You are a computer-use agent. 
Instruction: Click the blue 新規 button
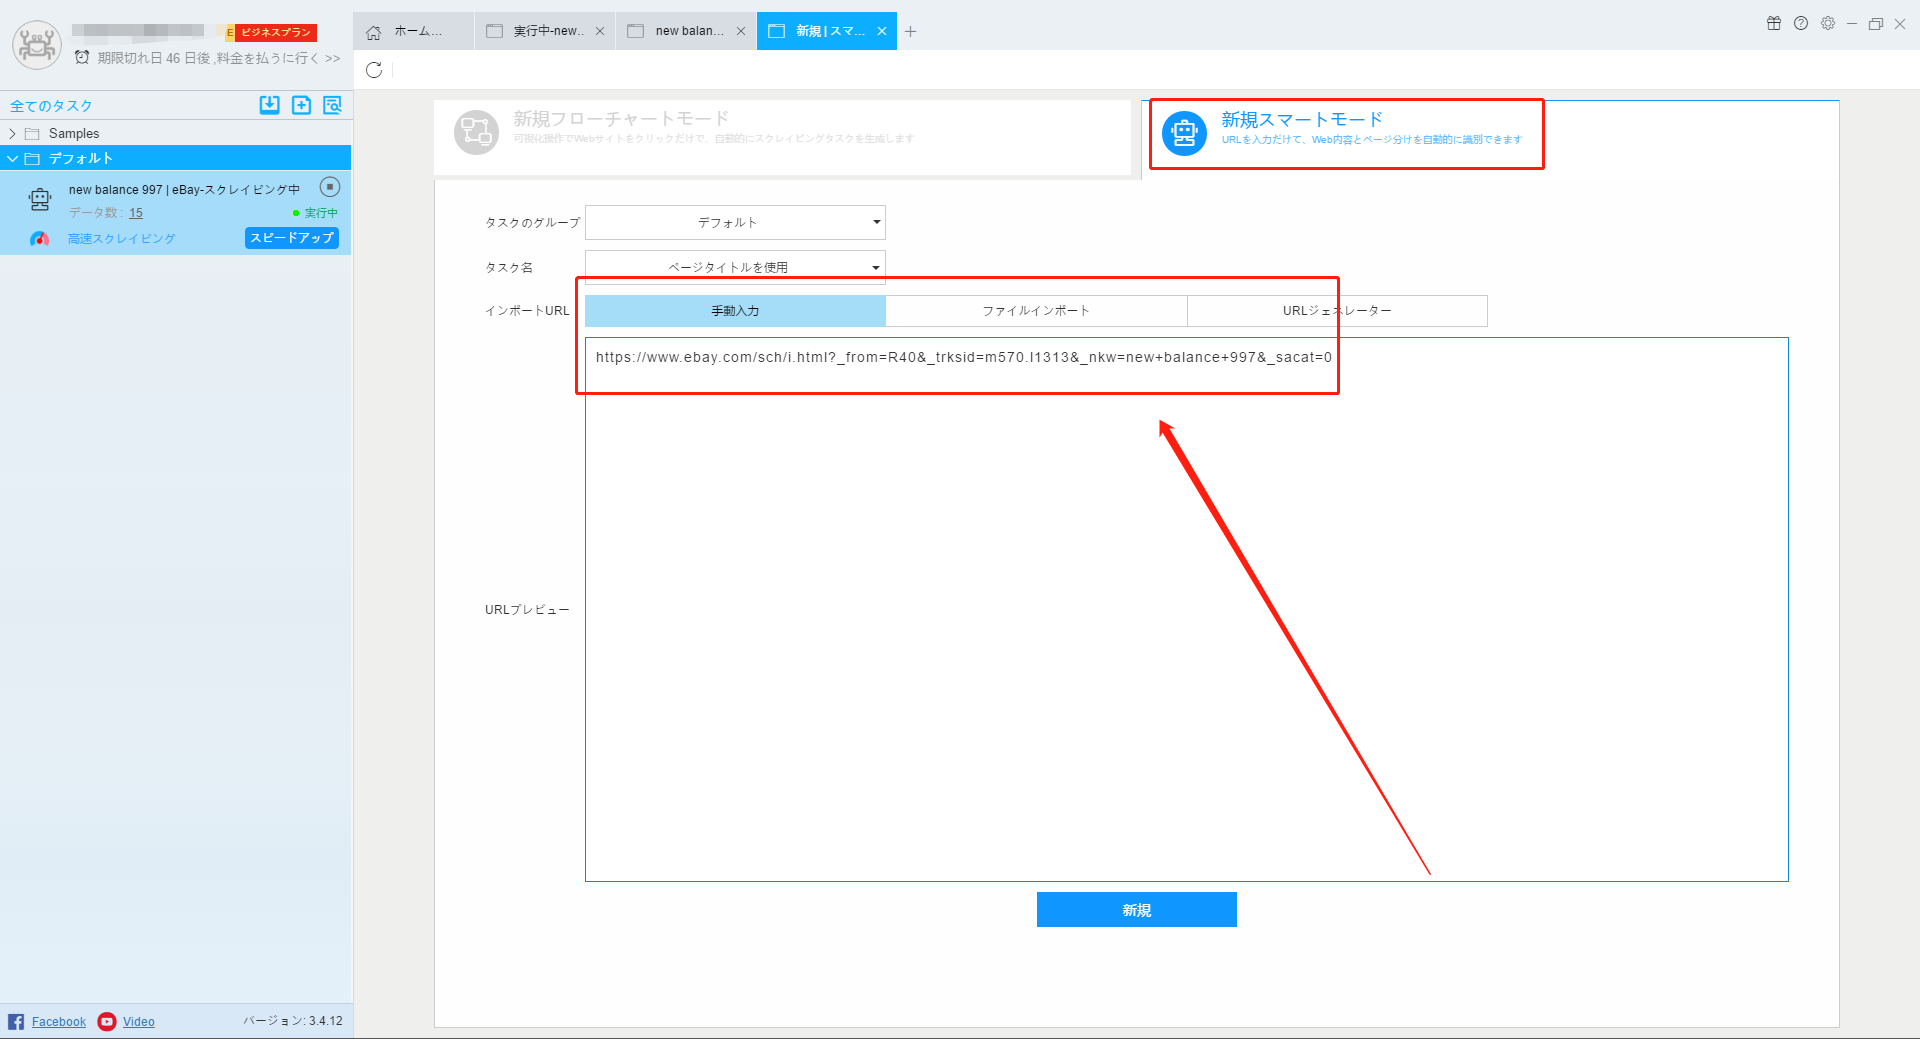pyautogui.click(x=1137, y=910)
